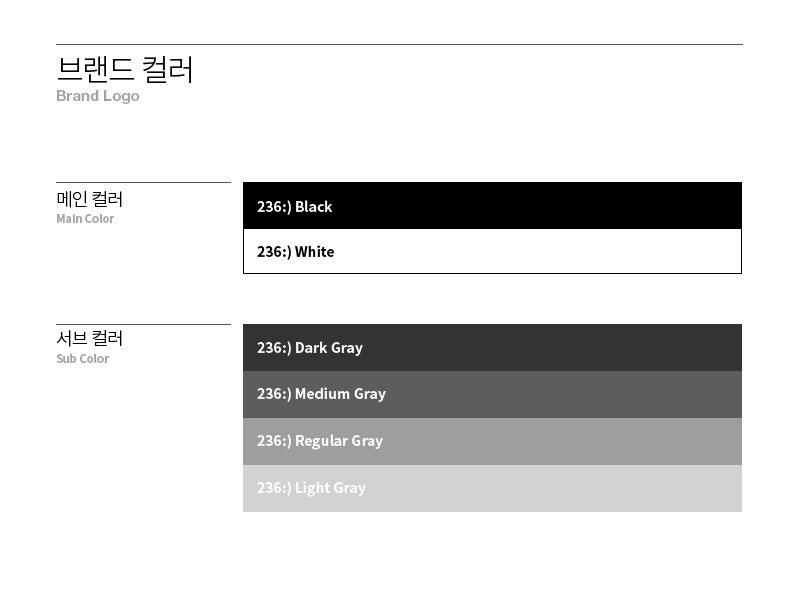The width and height of the screenshot is (800, 600).
Task: Select the 메인 컬러 section heading
Action: click(x=90, y=199)
